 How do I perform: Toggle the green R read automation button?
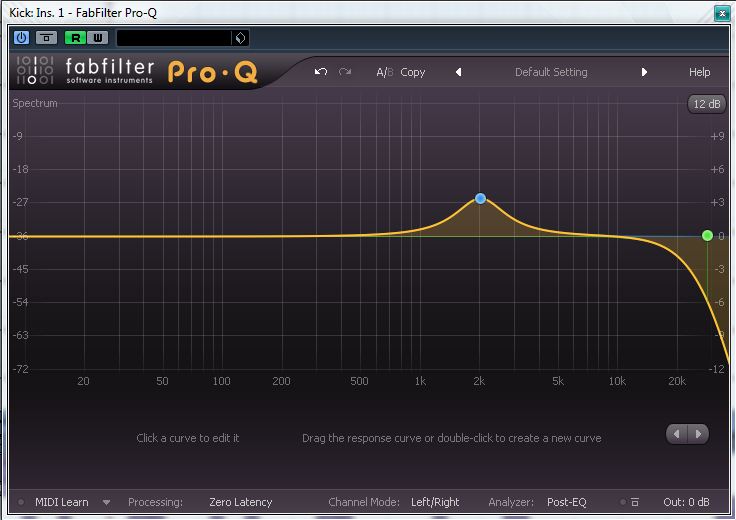pyautogui.click(x=75, y=38)
